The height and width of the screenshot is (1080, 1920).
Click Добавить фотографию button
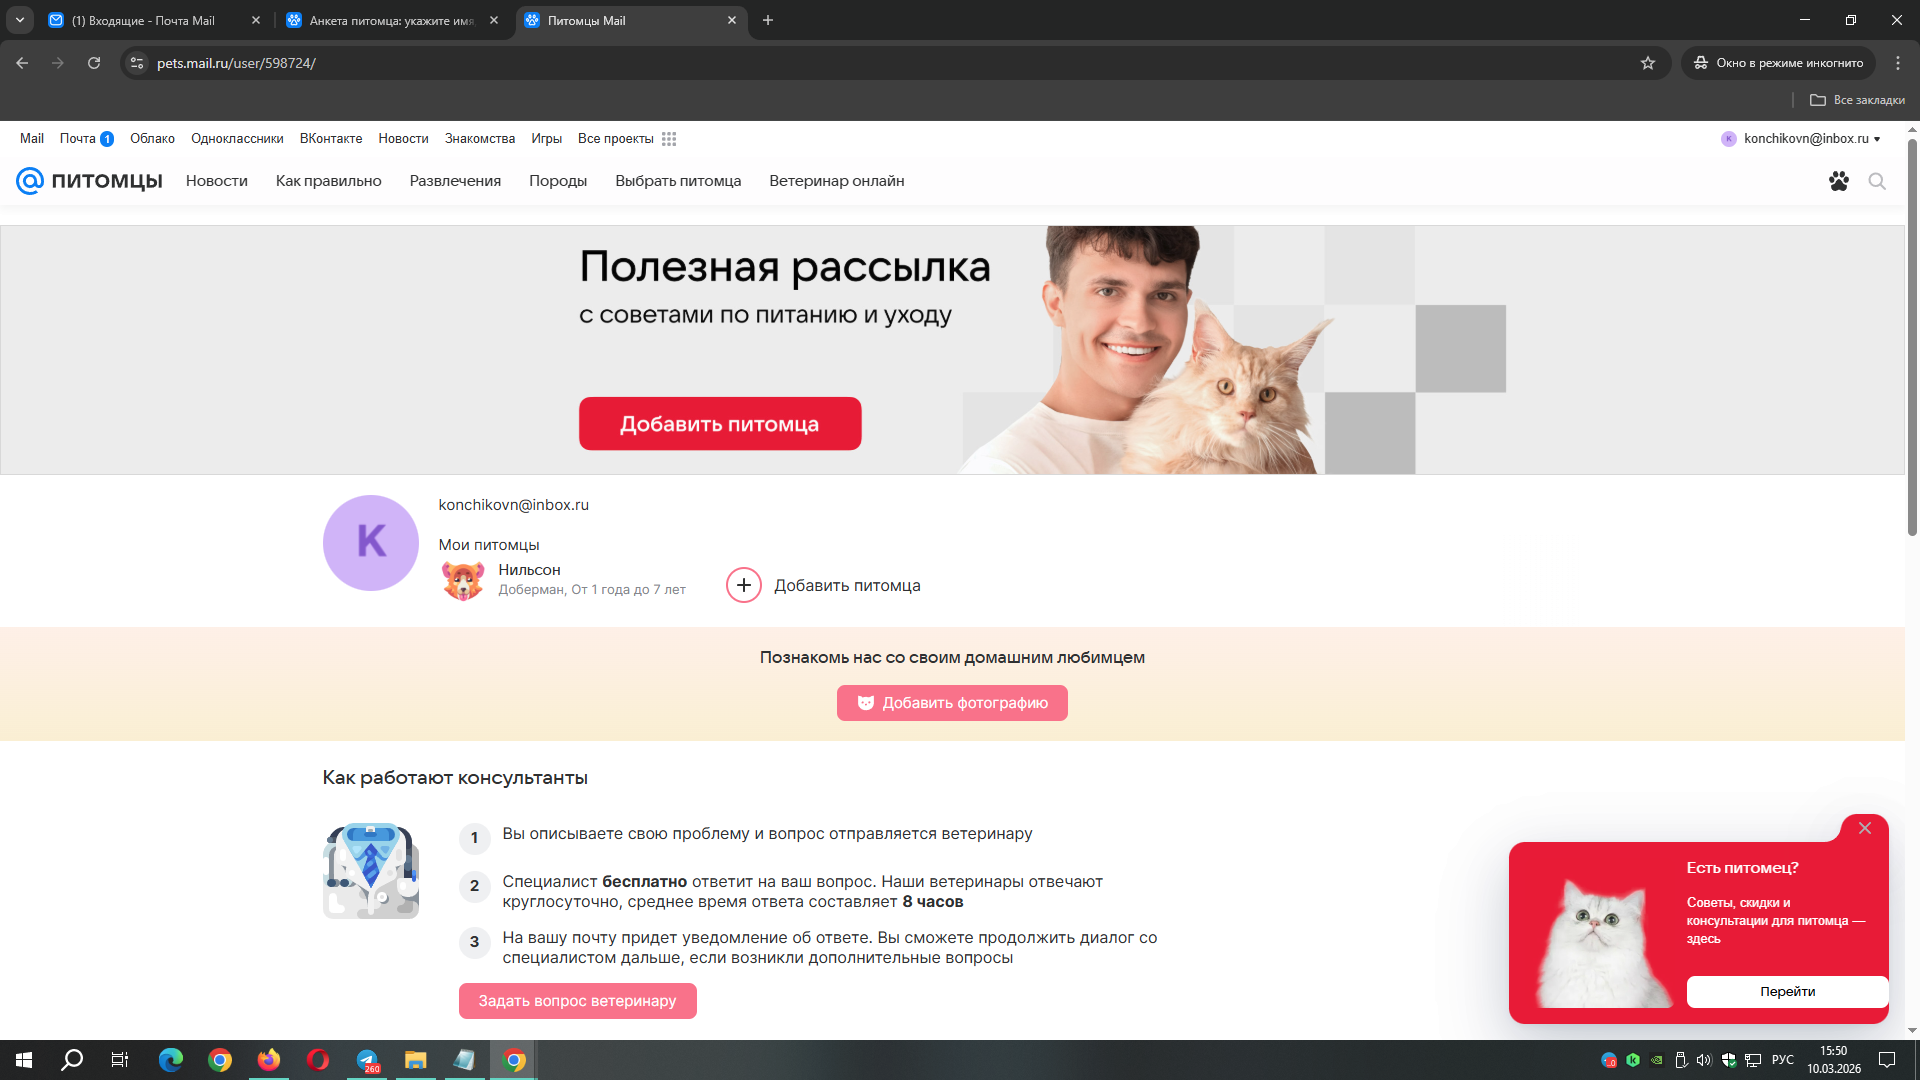952,703
